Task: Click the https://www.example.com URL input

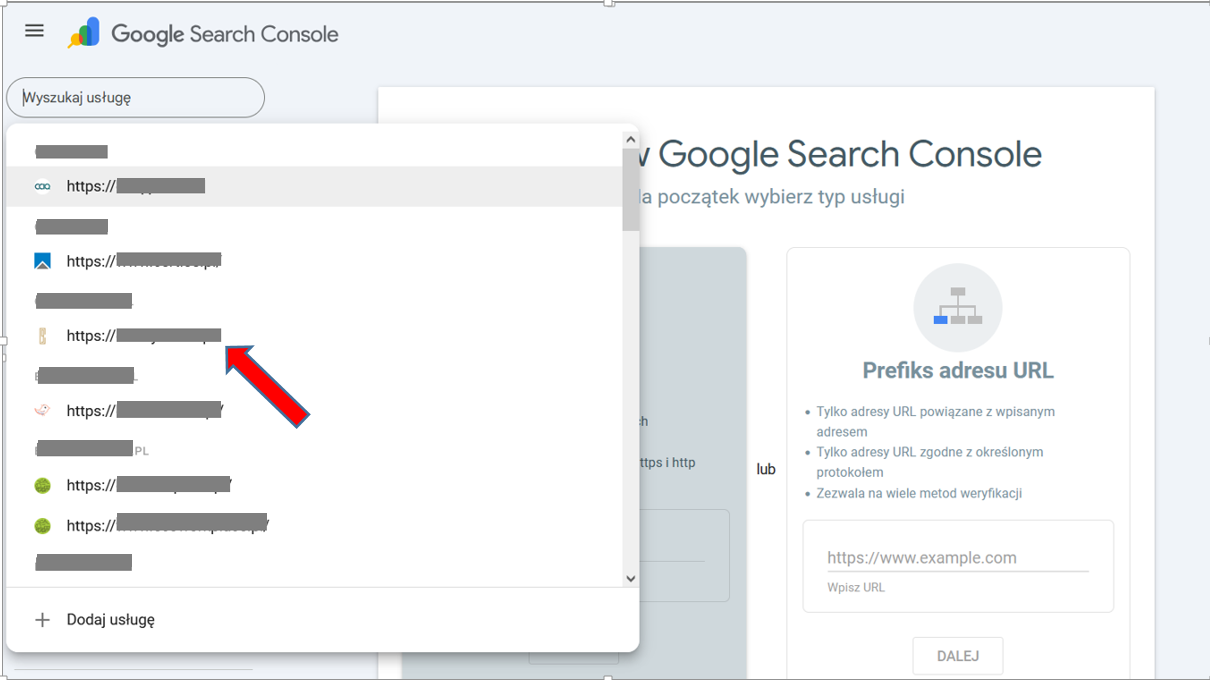Action: coord(957,558)
